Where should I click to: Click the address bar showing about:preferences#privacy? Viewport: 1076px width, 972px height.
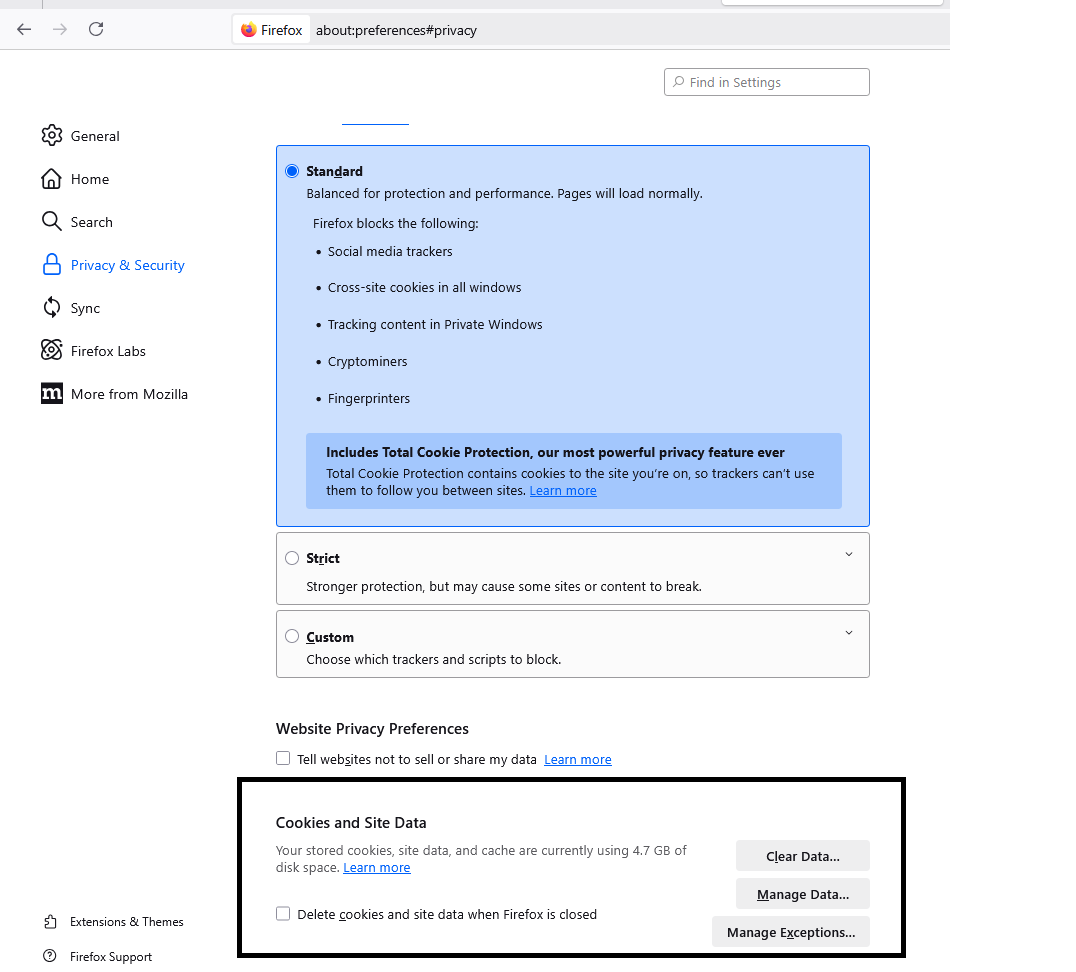tap(396, 30)
